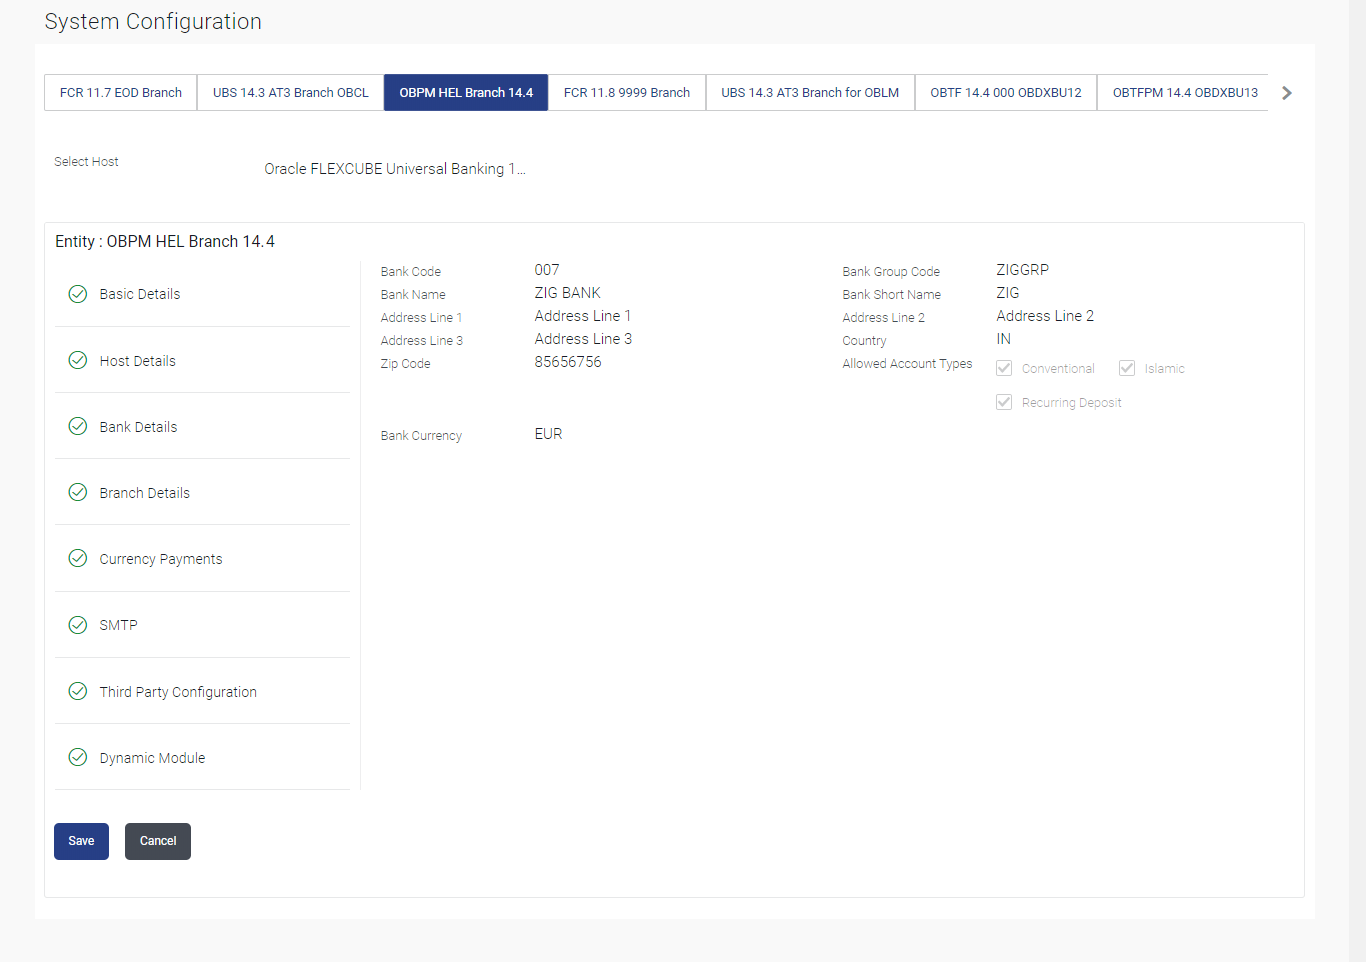The image size is (1366, 962).
Task: Open the Select Host dropdown
Action: [395, 169]
